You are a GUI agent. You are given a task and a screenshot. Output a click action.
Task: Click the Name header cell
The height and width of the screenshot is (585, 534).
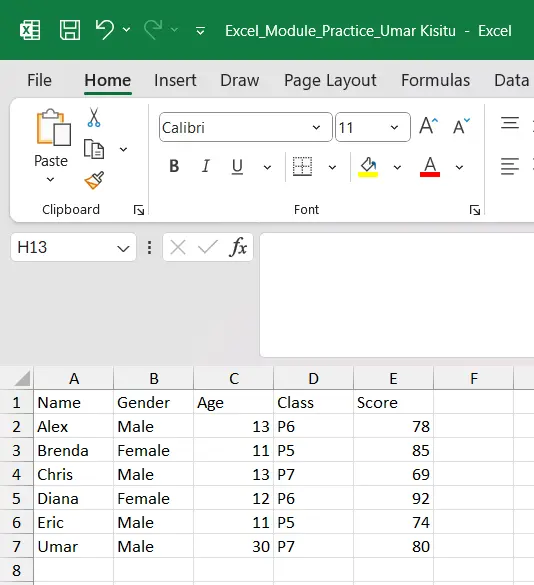pos(74,402)
